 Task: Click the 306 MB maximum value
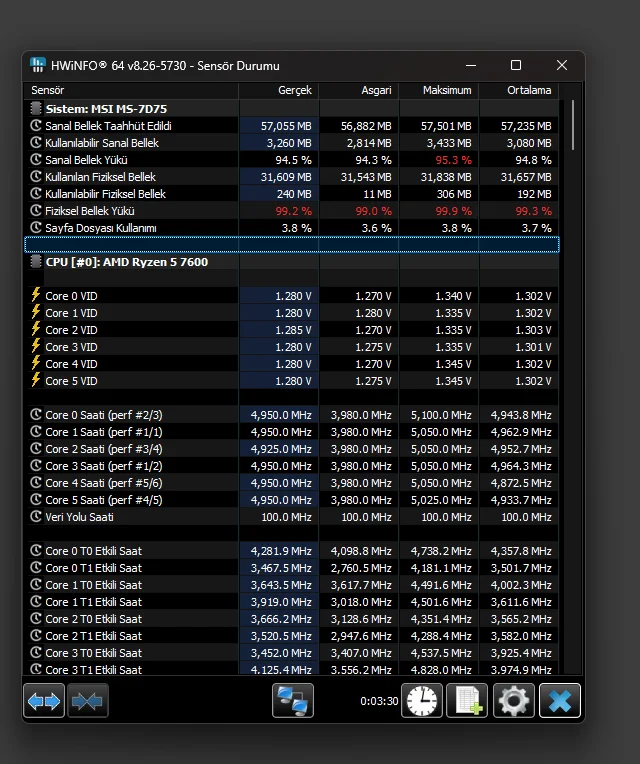point(454,194)
